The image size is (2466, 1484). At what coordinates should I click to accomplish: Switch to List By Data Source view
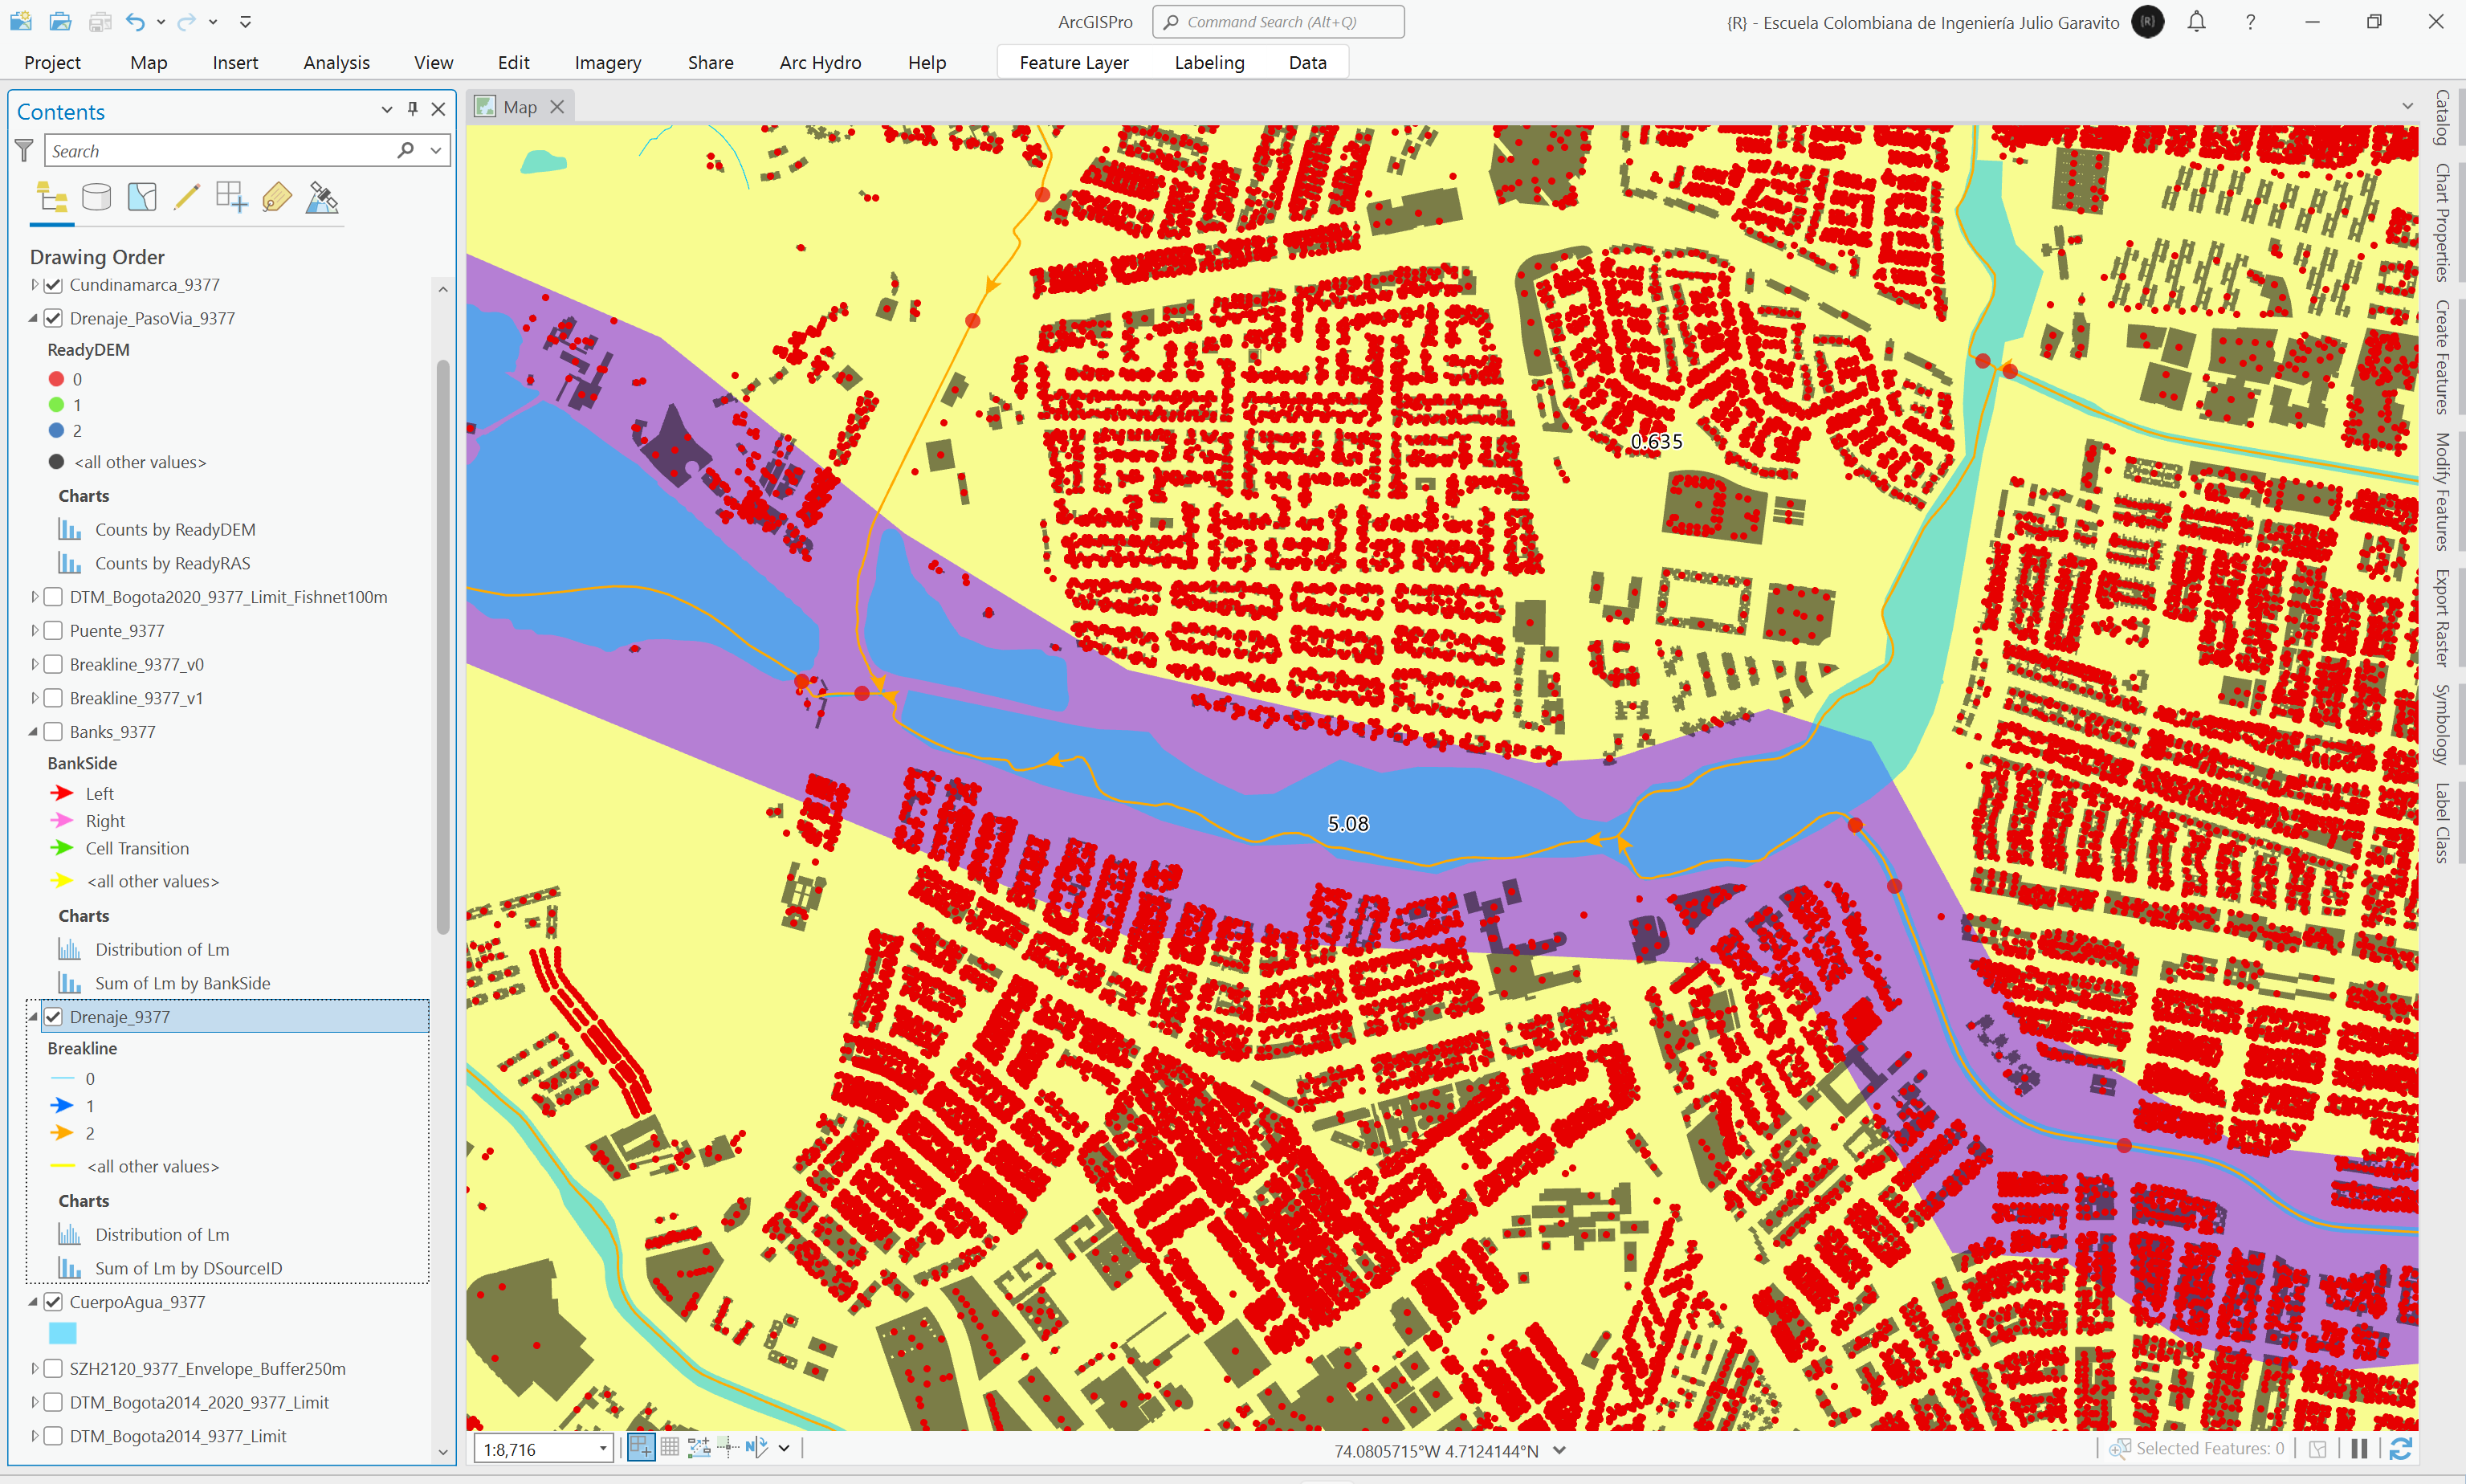(97, 197)
